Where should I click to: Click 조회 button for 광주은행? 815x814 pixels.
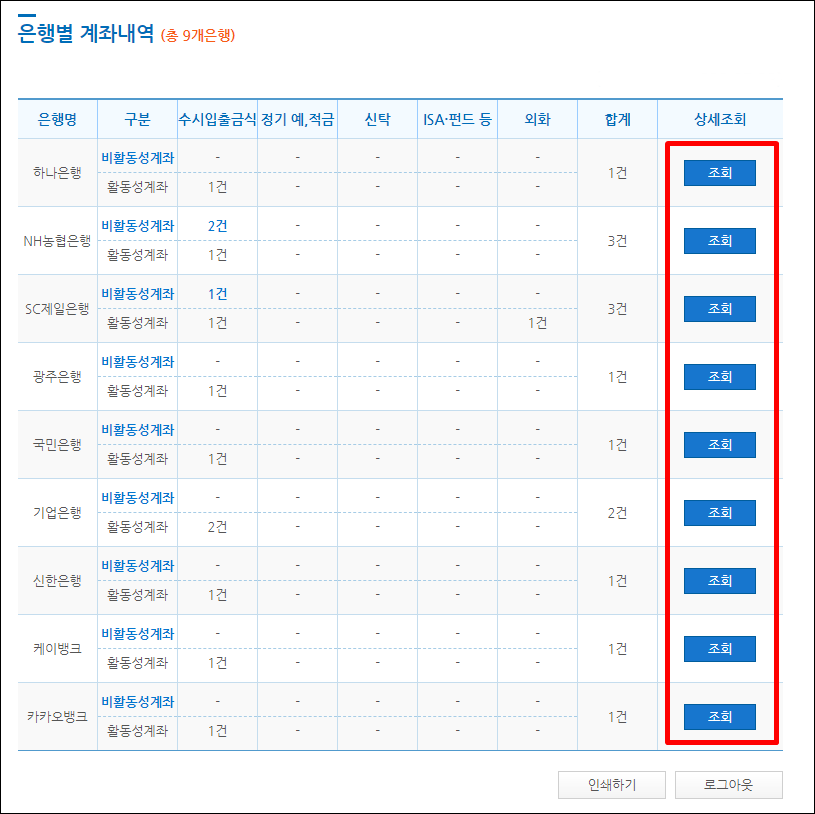tap(719, 376)
